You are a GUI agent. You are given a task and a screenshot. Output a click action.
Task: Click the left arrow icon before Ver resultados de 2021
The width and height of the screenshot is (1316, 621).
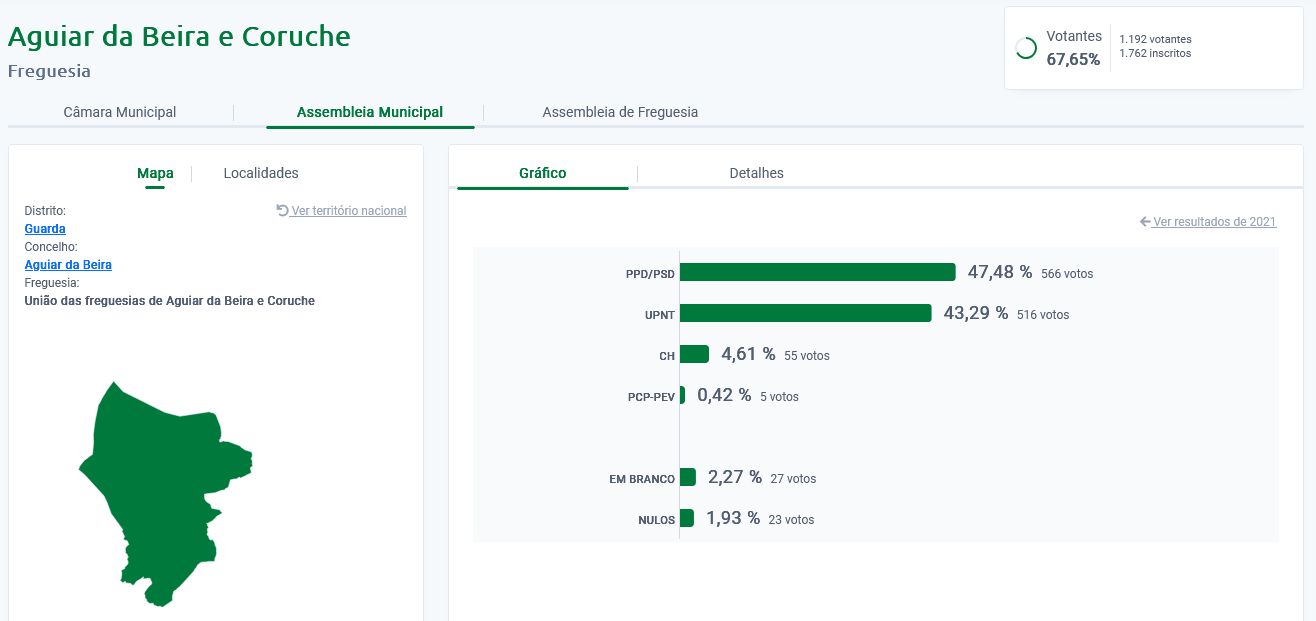click(x=1145, y=222)
